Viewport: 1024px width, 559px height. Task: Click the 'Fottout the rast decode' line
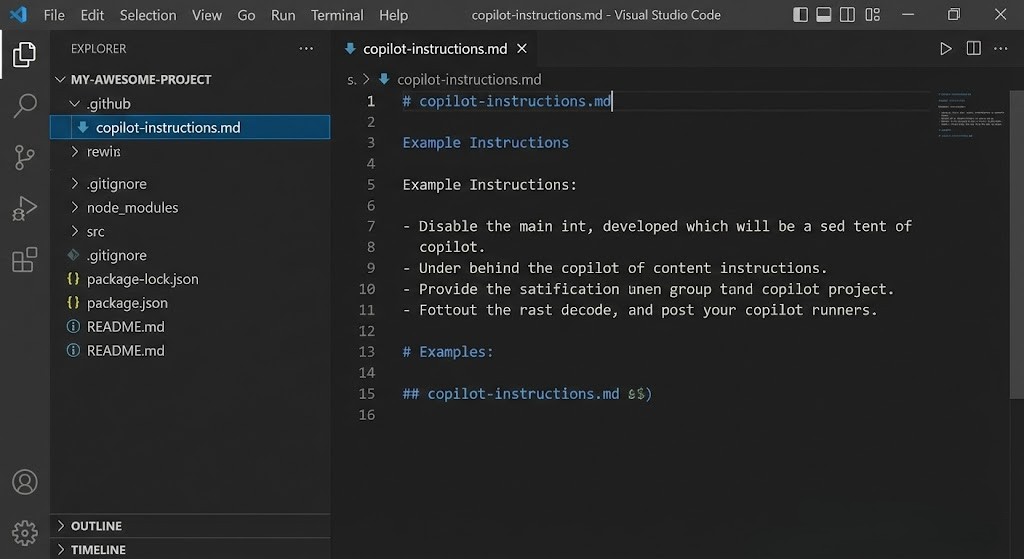pyautogui.click(x=640, y=310)
